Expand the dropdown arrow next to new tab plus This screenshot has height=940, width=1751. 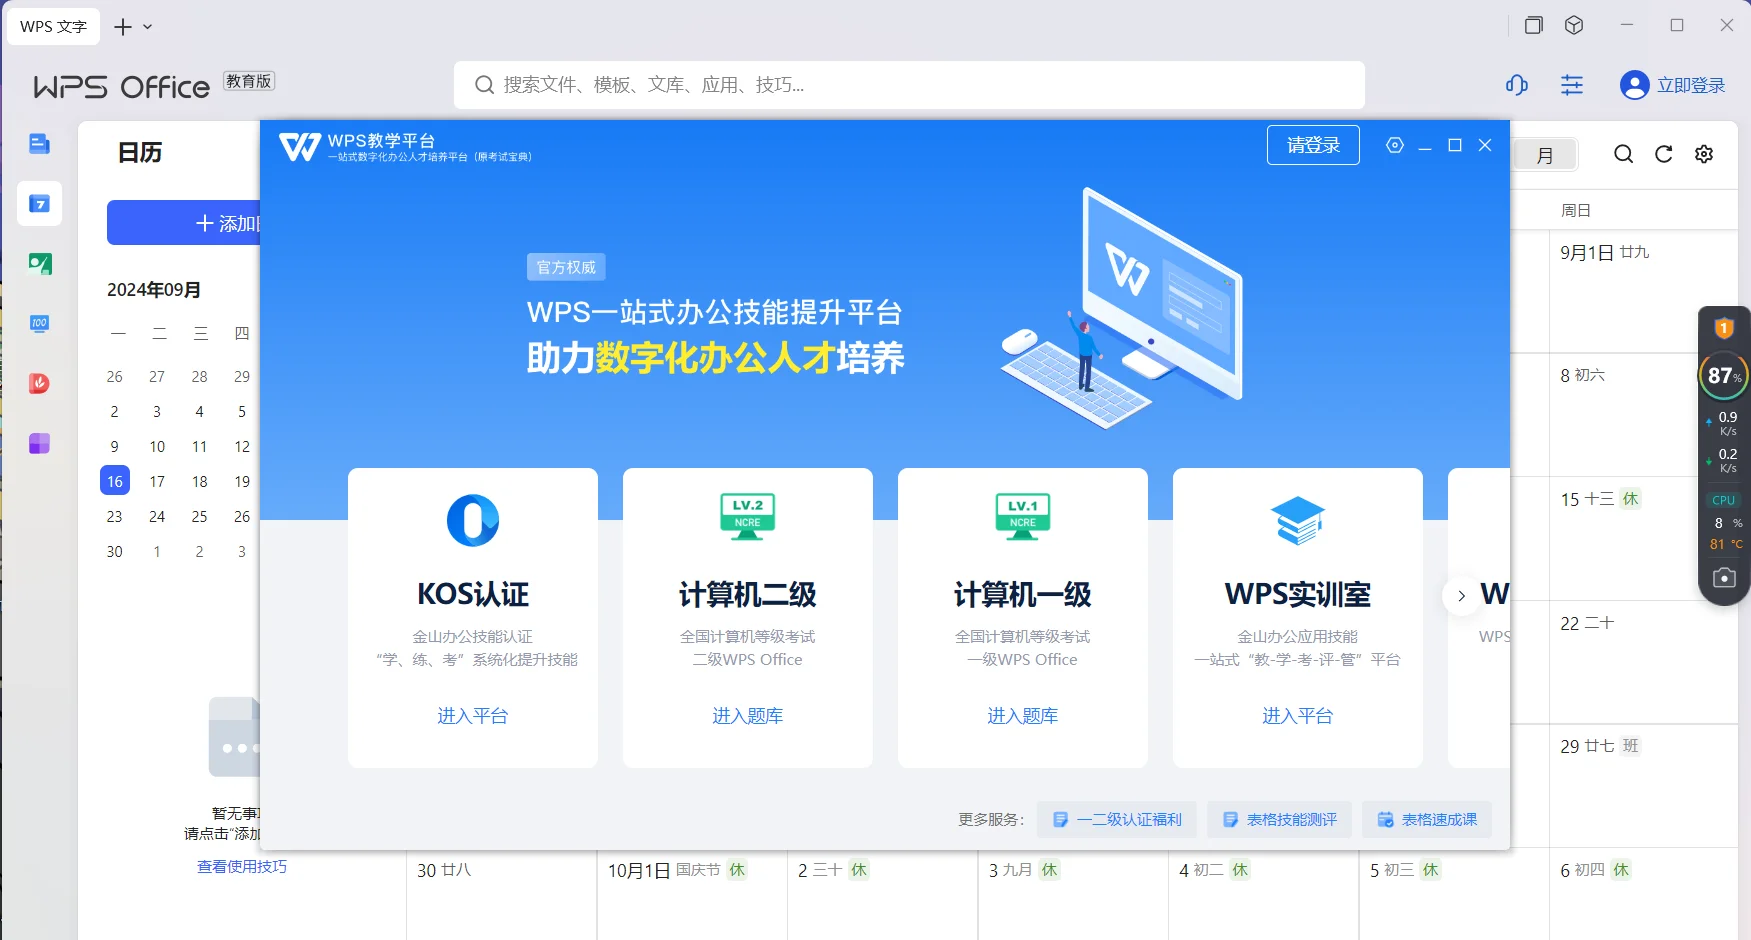(x=148, y=27)
